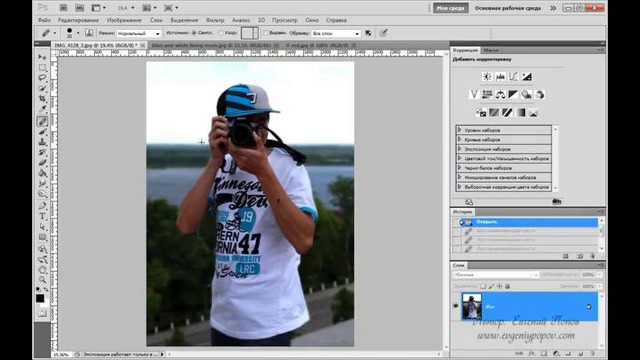The height and width of the screenshot is (360, 640).
Task: Toggle lock position in Layers panel
Action: point(499,286)
